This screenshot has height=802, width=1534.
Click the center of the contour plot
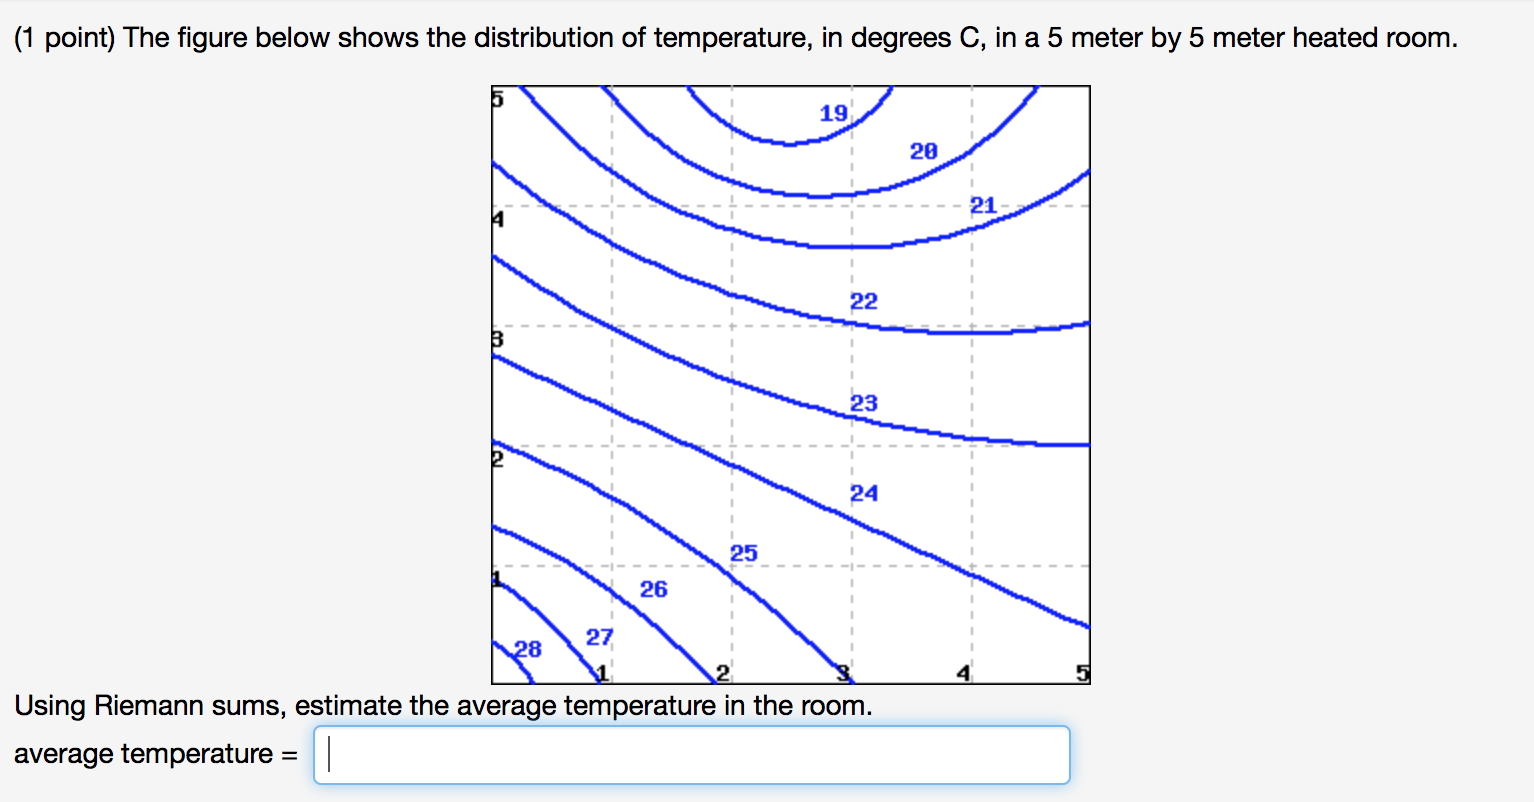tap(790, 383)
